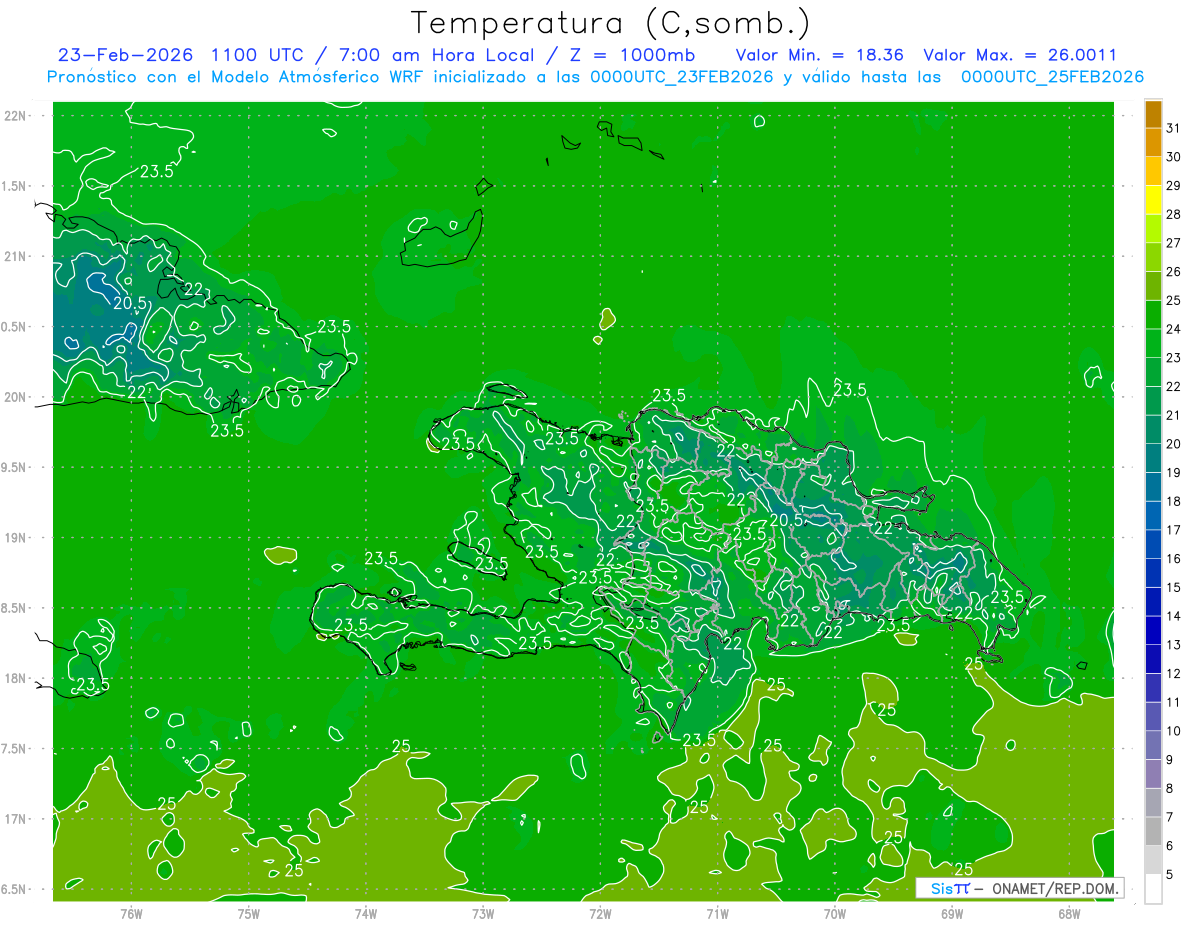The height and width of the screenshot is (927, 1200).
Task: Click the 'SisTT' logo text
Action: tap(950, 888)
